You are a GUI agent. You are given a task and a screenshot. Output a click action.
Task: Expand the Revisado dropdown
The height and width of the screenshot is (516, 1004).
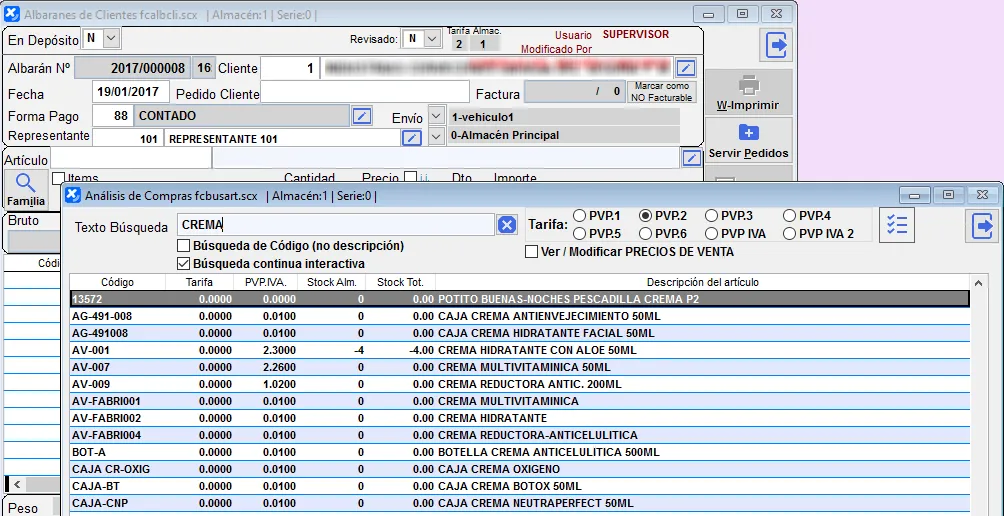click(x=431, y=38)
